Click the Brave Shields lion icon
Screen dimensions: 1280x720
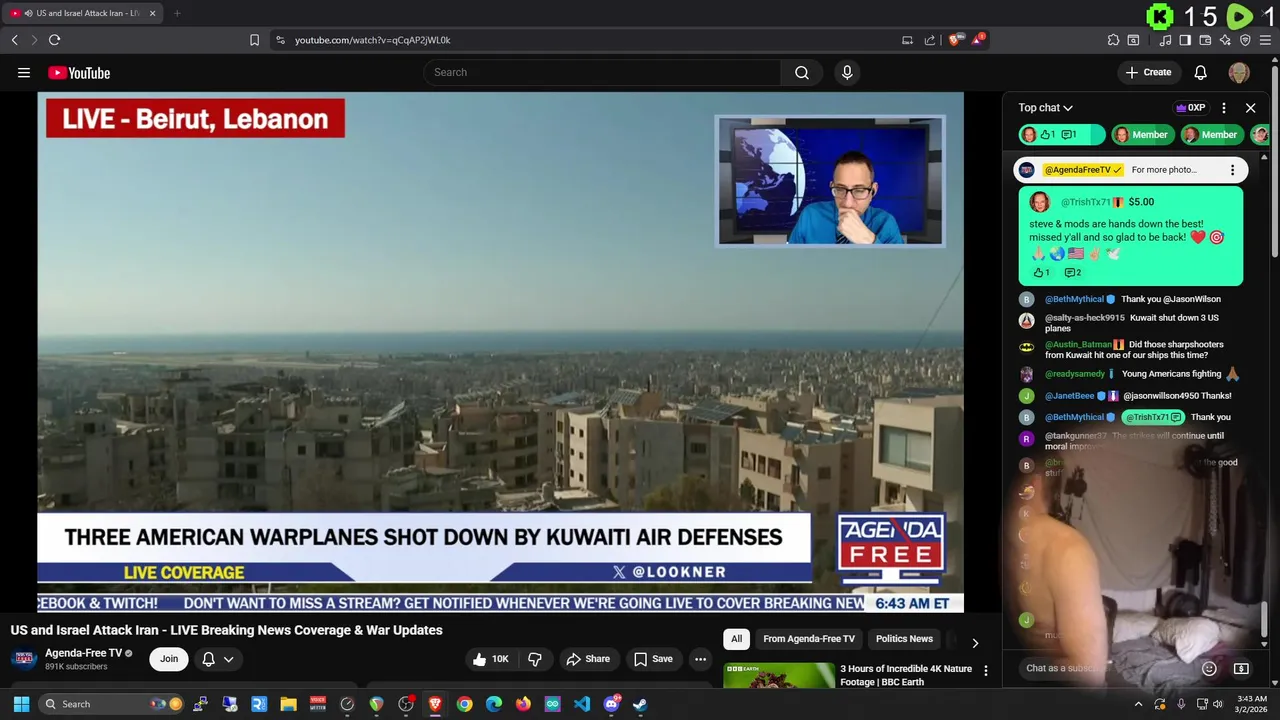(955, 40)
